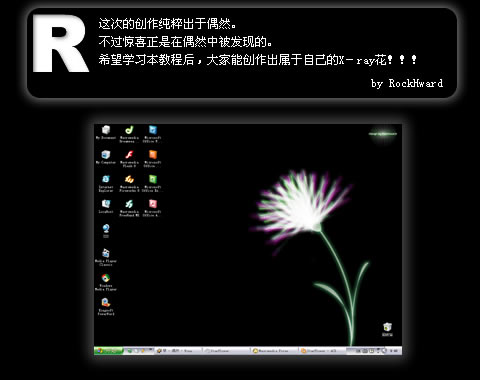The width and height of the screenshot is (480, 380).
Task: Launch Macromedia Dreamweaver desktop shortcut
Action: [x=129, y=134]
